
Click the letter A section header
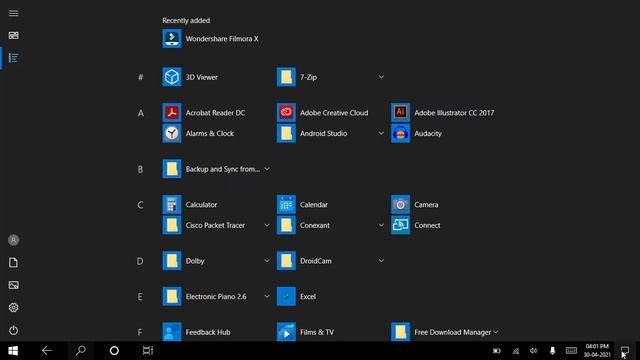(x=140, y=113)
